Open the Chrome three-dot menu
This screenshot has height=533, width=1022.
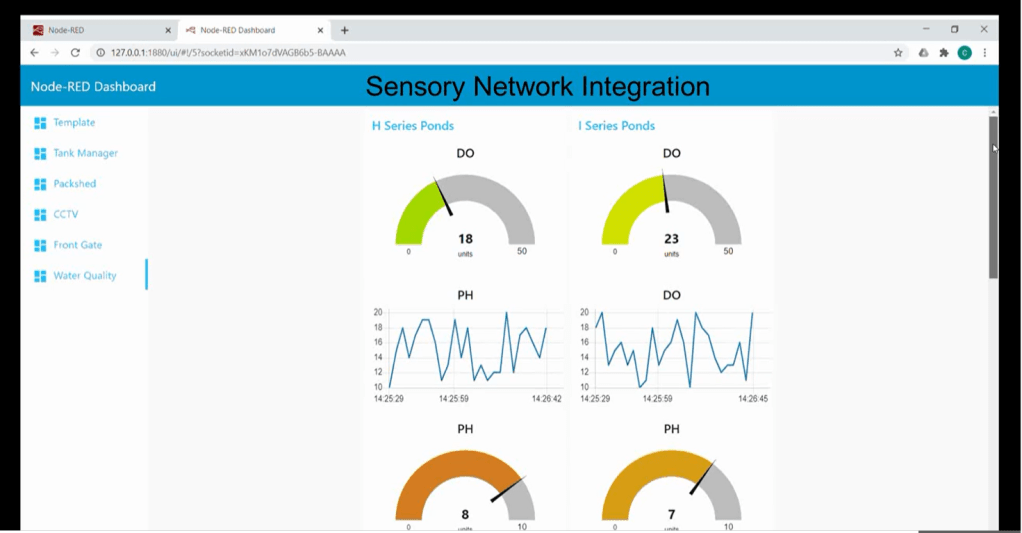pyautogui.click(x=985, y=53)
